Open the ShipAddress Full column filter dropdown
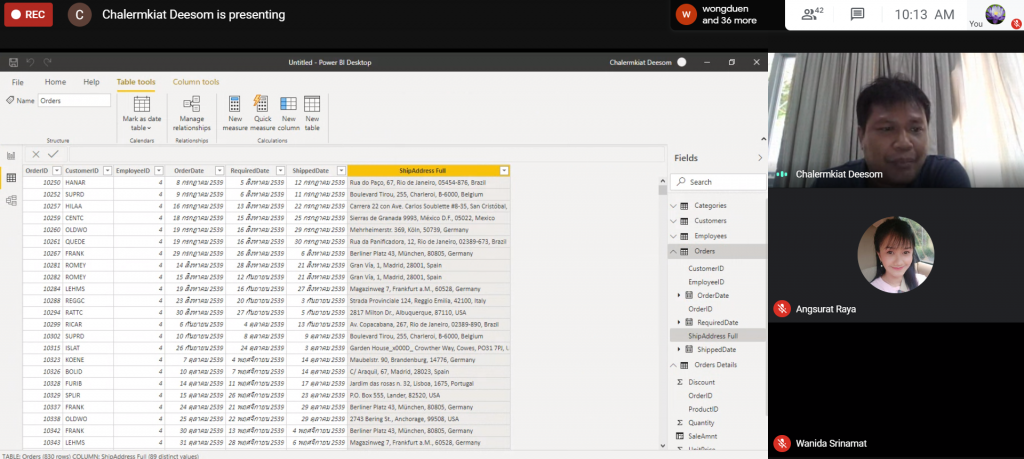Viewport: 1024px width, 459px height. coord(504,171)
